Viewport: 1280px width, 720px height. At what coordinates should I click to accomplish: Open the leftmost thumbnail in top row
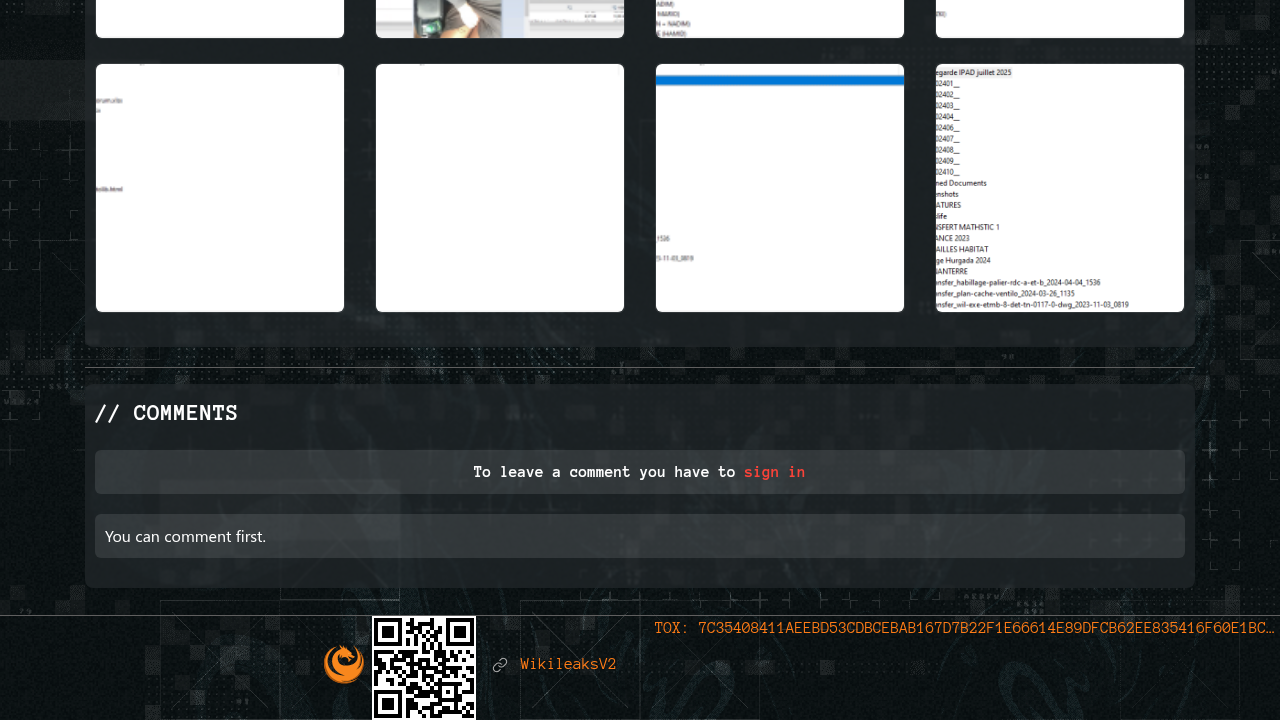pos(220,18)
